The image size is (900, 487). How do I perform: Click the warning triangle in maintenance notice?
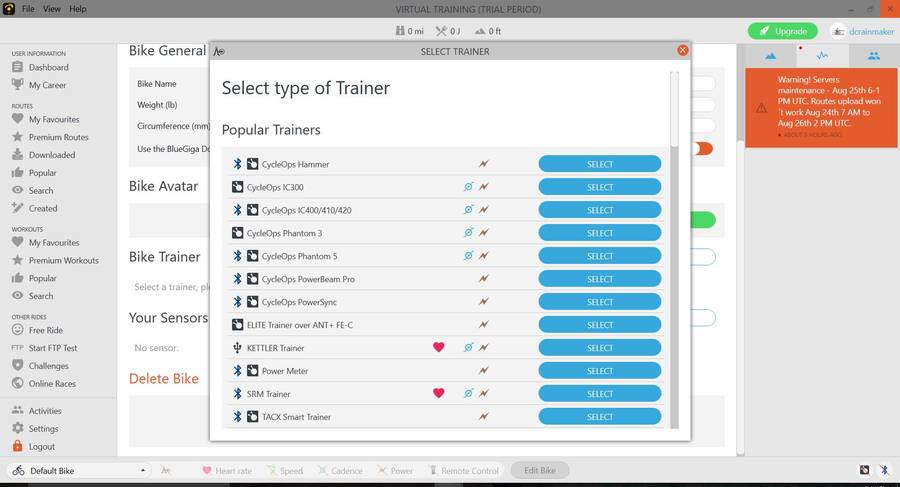pyautogui.click(x=761, y=107)
